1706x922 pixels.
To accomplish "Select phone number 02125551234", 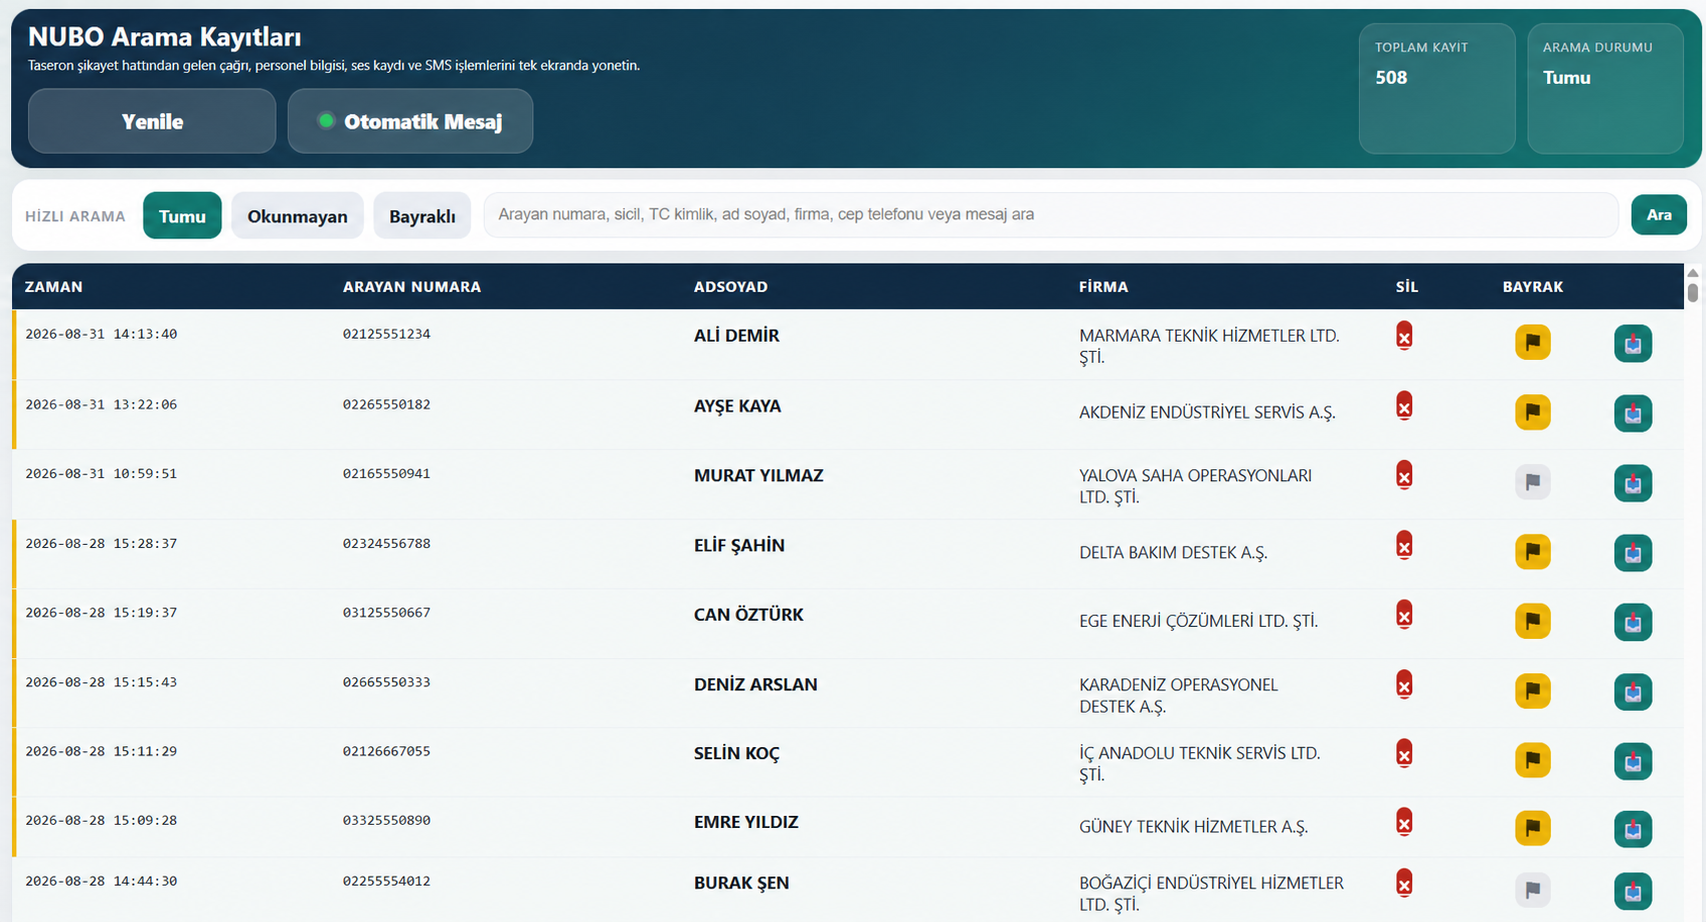I will 386,334.
